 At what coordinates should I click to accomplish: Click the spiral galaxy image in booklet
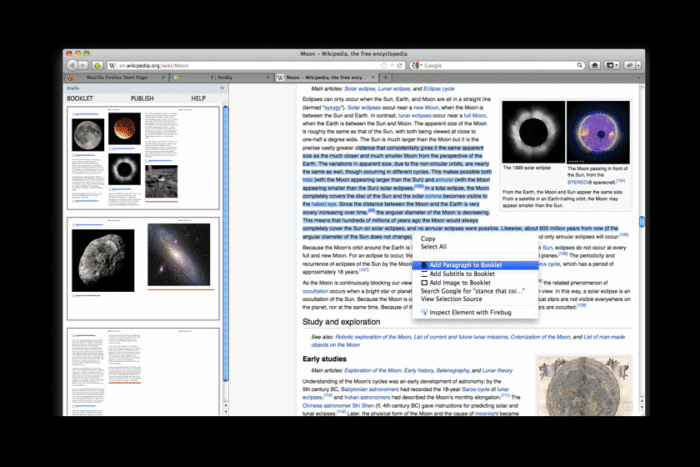(x=179, y=255)
